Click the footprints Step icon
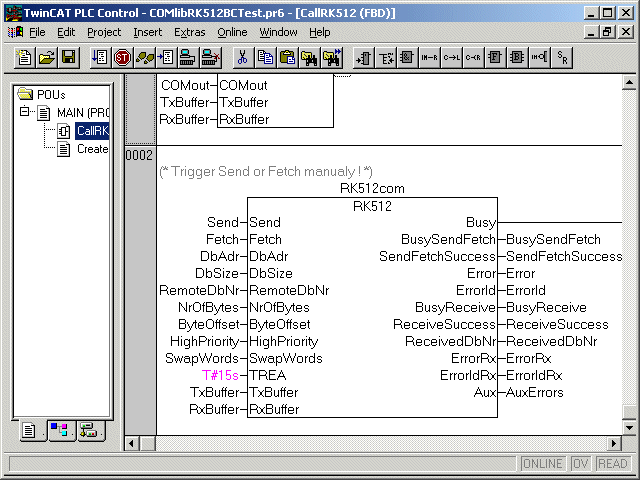The width and height of the screenshot is (640, 480). click(x=144, y=58)
